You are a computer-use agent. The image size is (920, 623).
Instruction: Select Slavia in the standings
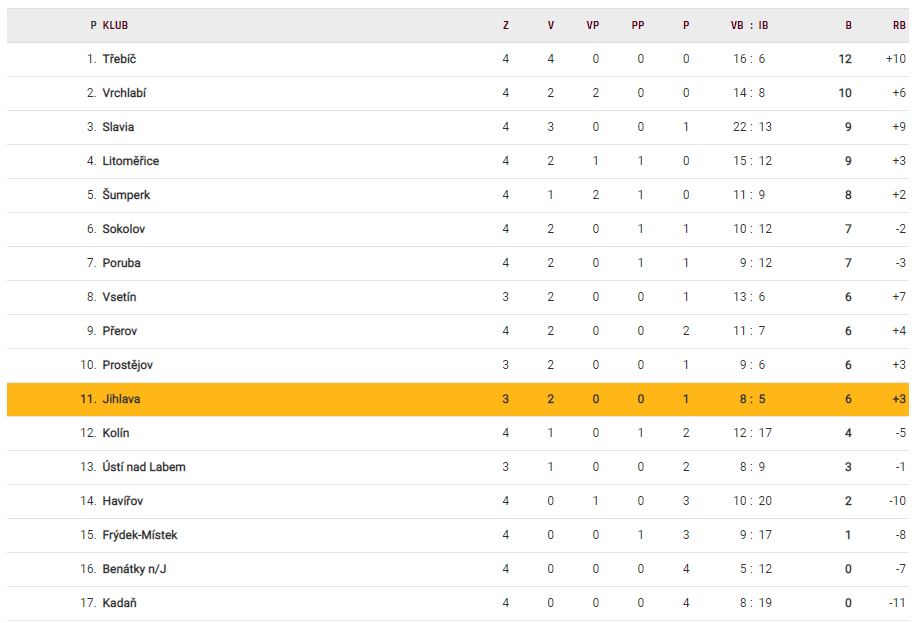point(118,127)
